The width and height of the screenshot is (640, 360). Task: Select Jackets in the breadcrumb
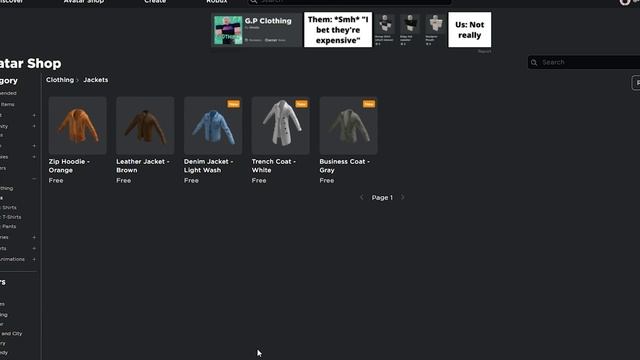pos(96,80)
